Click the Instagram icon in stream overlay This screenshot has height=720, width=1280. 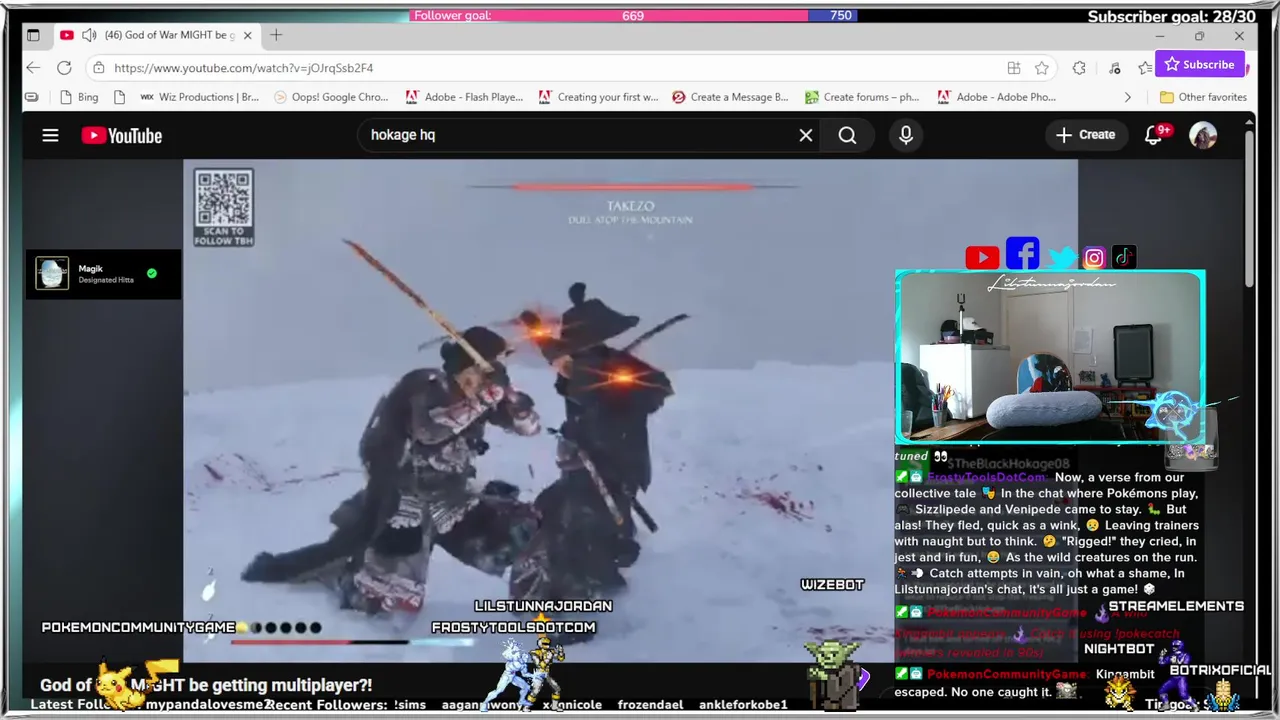(x=1094, y=258)
